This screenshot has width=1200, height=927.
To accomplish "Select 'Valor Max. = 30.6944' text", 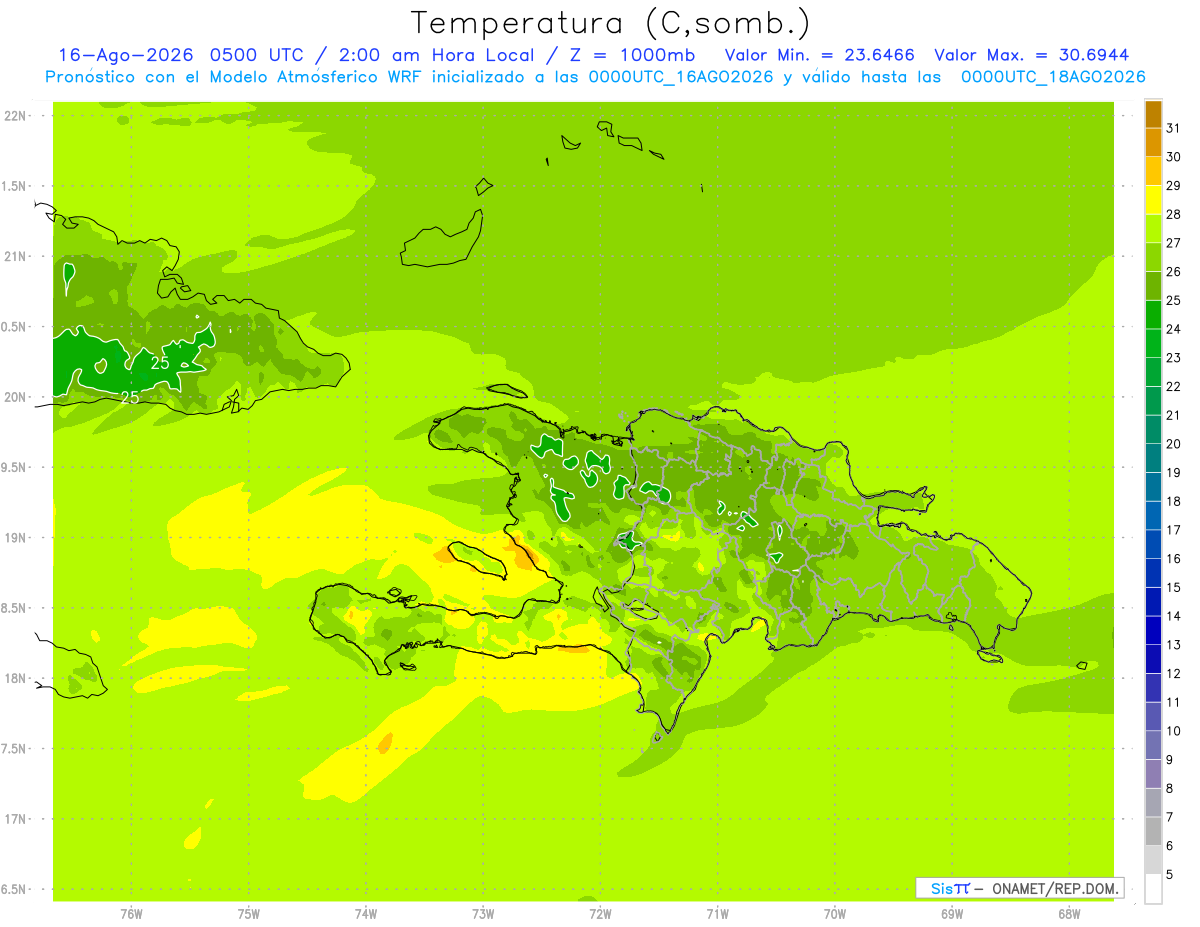I will tap(1031, 55).
